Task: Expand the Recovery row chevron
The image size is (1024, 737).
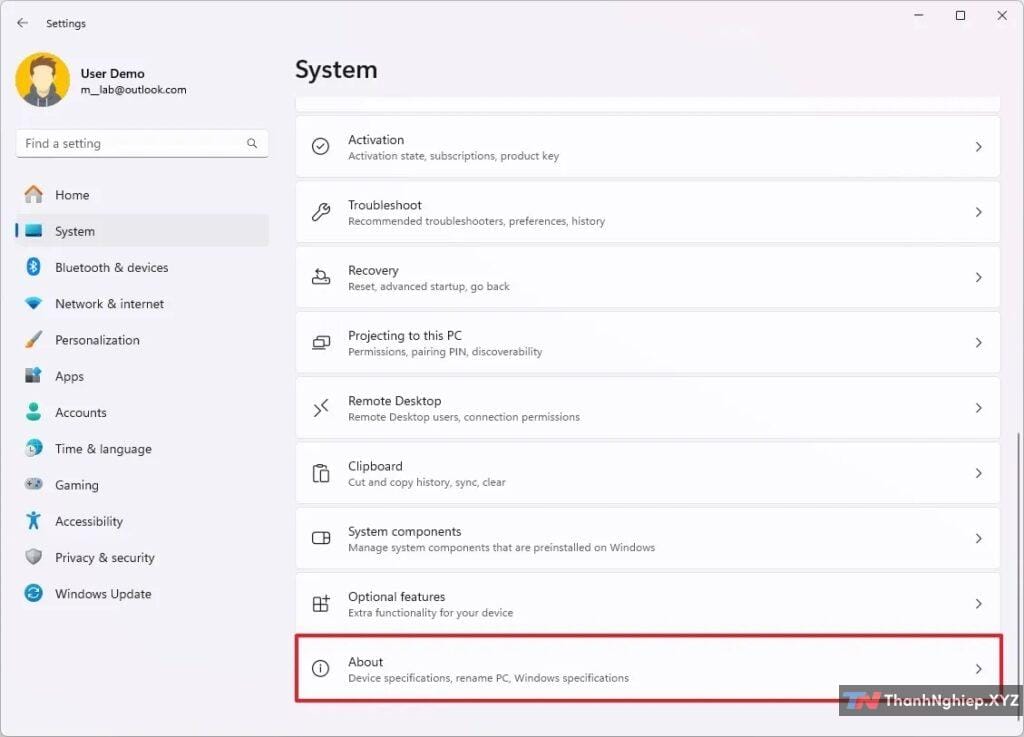Action: pyautogui.click(x=978, y=277)
